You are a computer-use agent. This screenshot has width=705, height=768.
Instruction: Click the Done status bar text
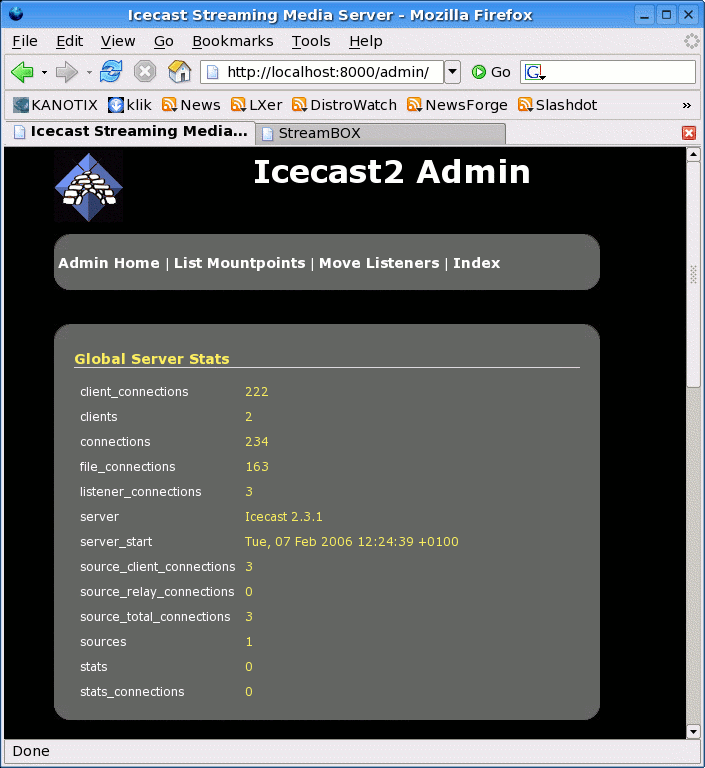31,751
